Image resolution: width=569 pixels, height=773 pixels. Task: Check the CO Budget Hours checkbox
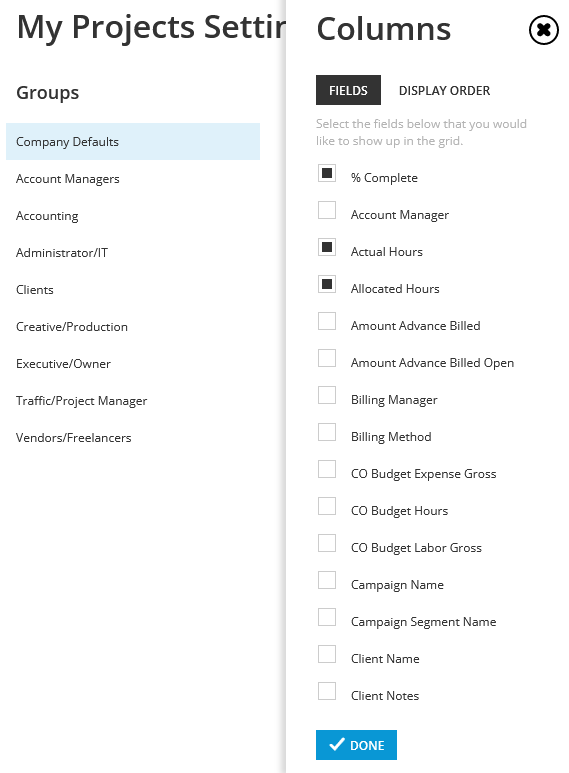327,506
